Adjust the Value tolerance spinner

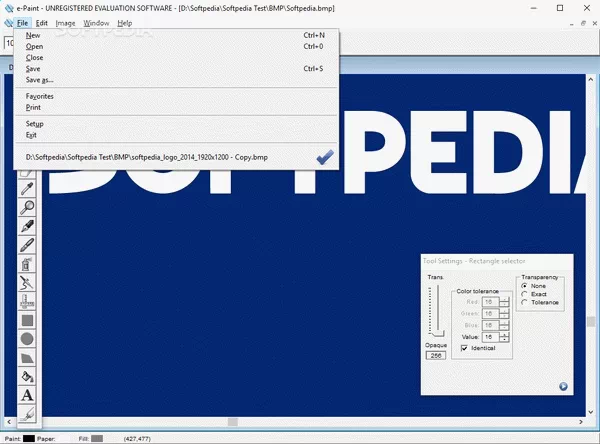coord(504,337)
